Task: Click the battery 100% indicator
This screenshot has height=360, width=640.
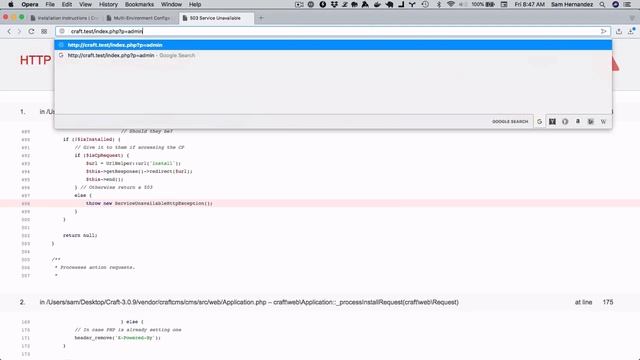Action: click(x=483, y=4)
